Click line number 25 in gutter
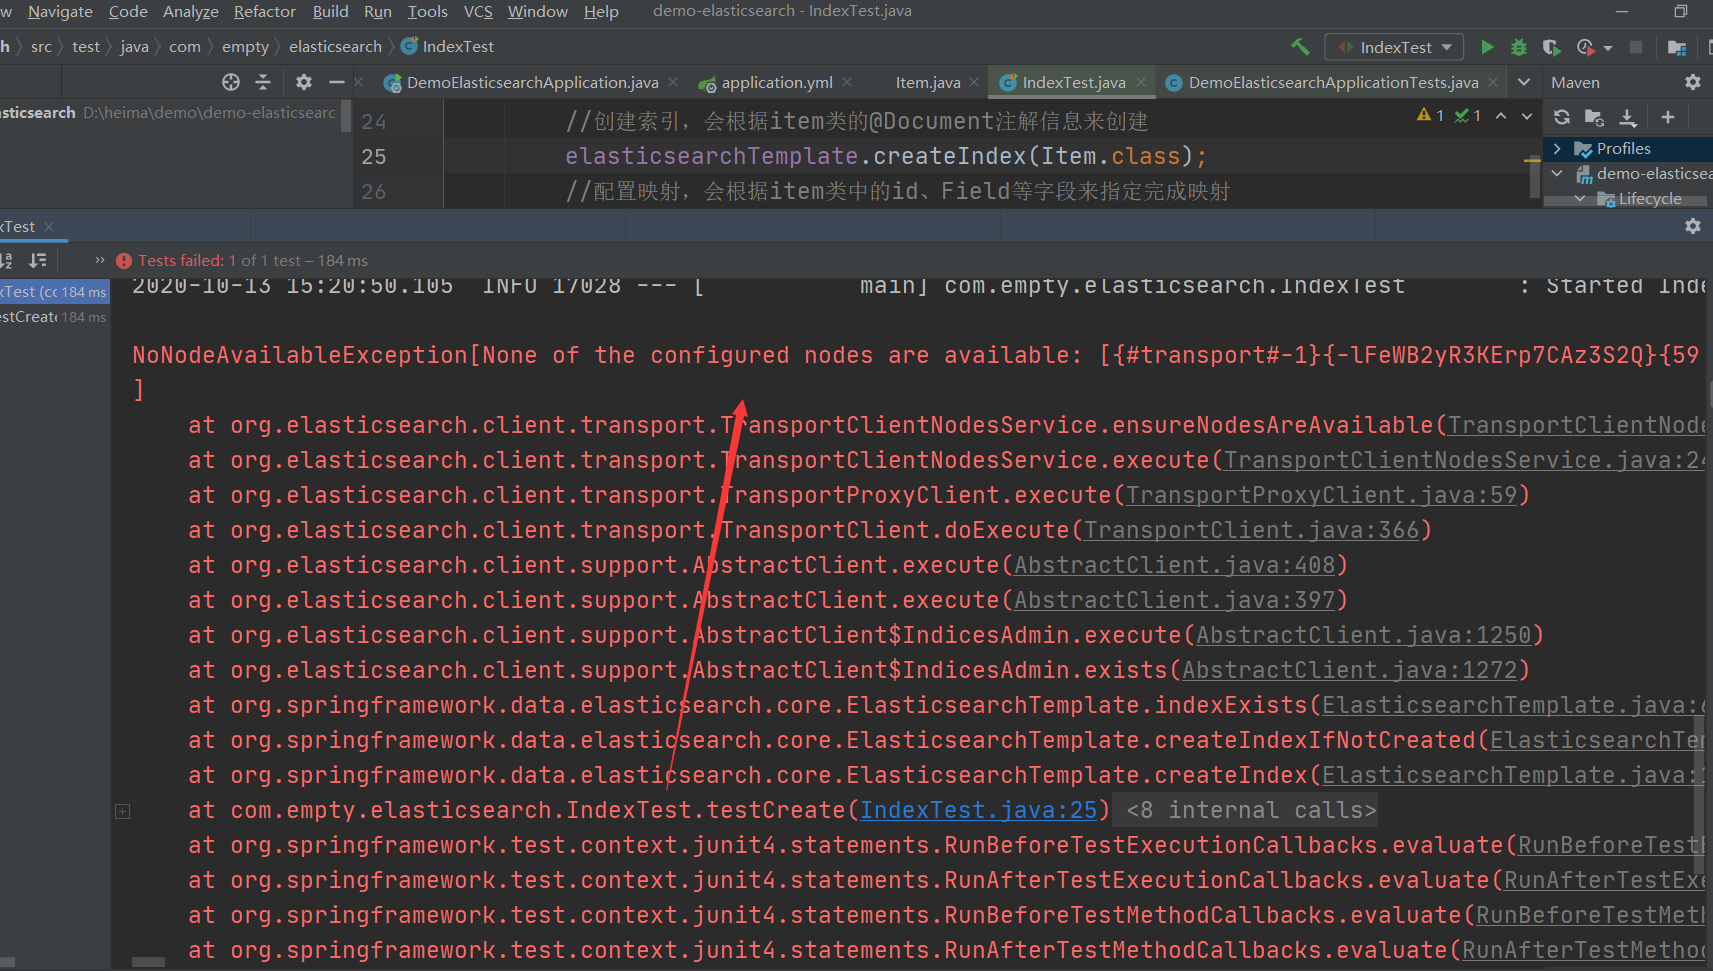The width and height of the screenshot is (1713, 971). pyautogui.click(x=373, y=156)
